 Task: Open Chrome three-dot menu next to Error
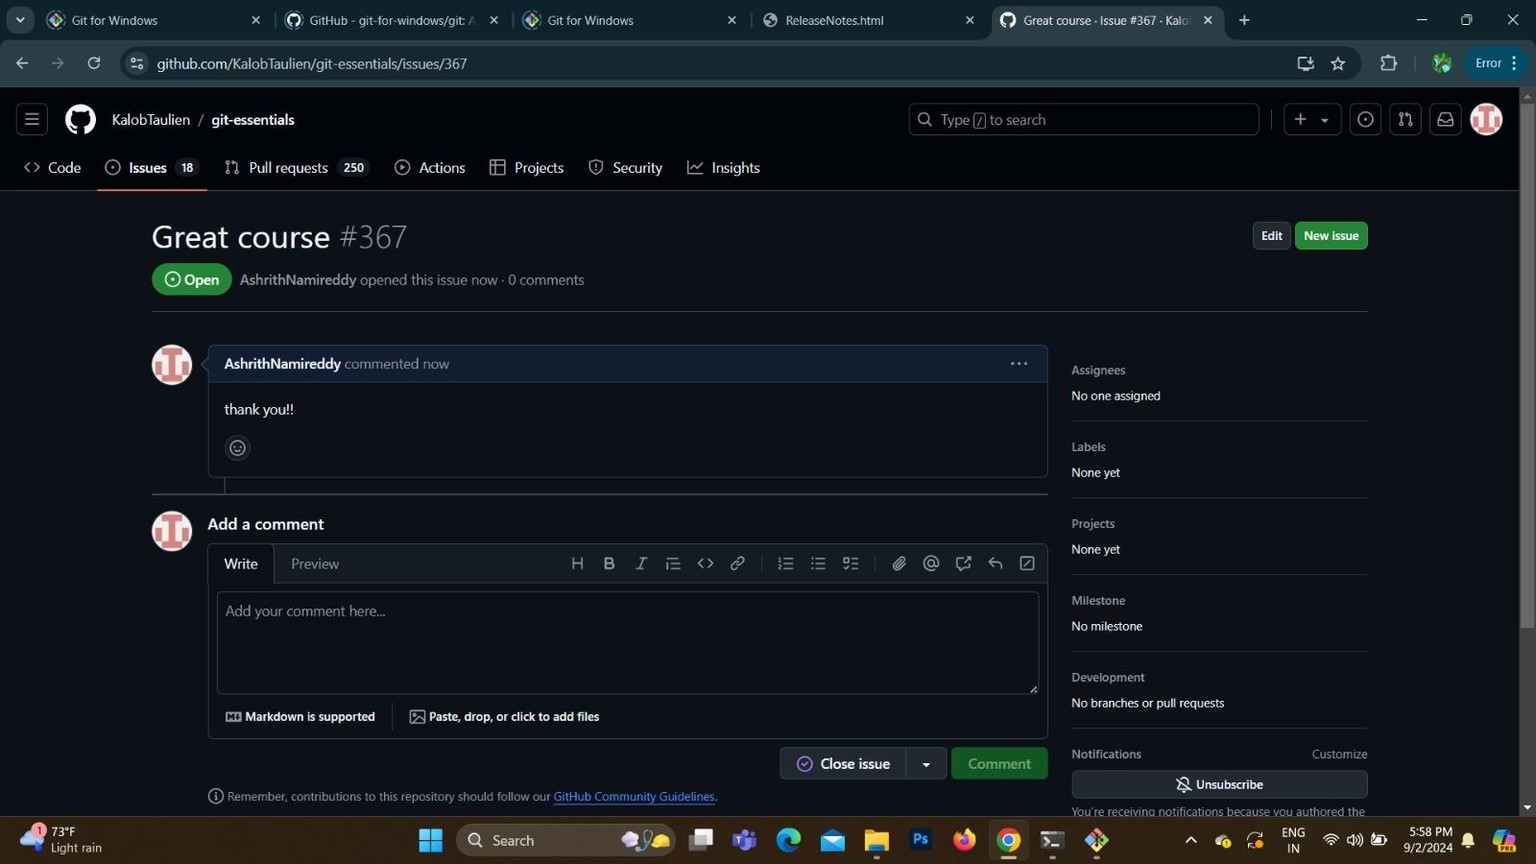pos(1514,63)
